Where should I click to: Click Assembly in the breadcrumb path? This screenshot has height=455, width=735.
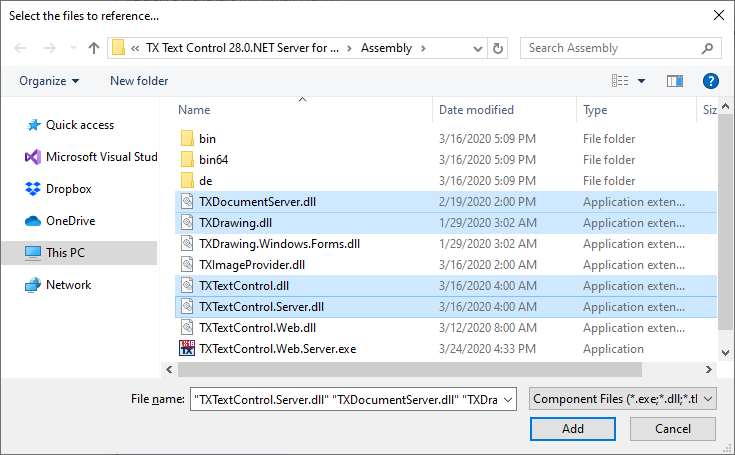coord(386,48)
